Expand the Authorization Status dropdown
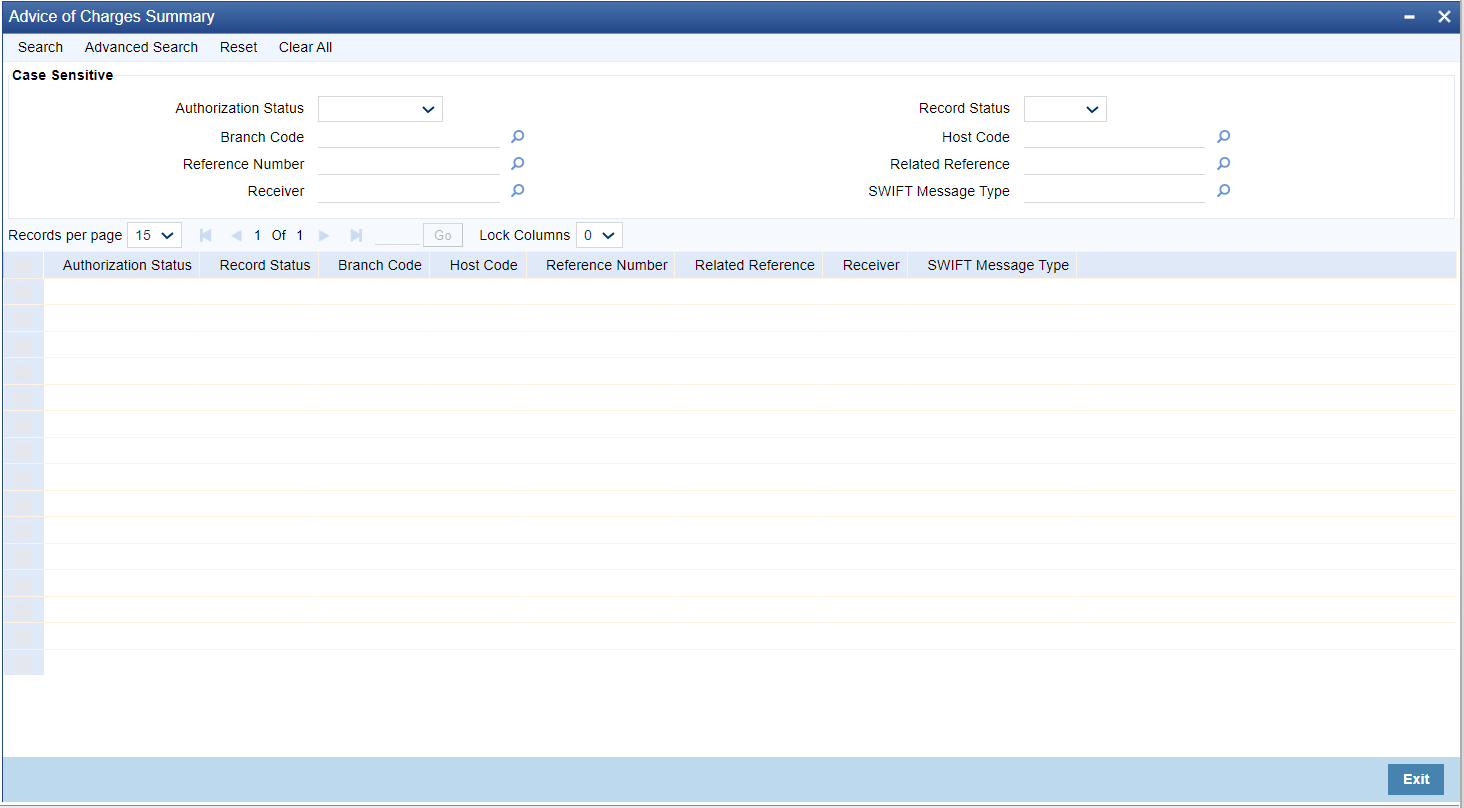Viewport: 1464px width, 808px height. [380, 109]
